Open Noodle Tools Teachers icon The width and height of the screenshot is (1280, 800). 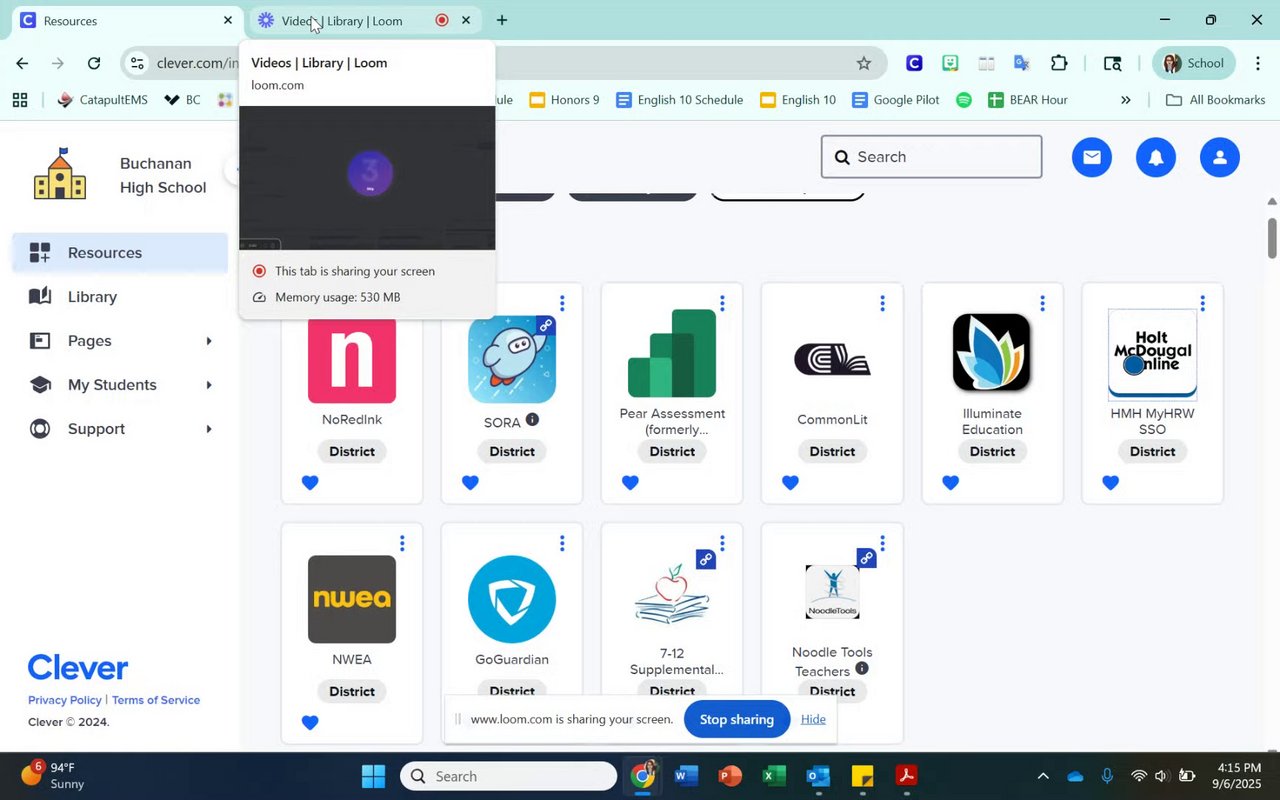pos(832,592)
